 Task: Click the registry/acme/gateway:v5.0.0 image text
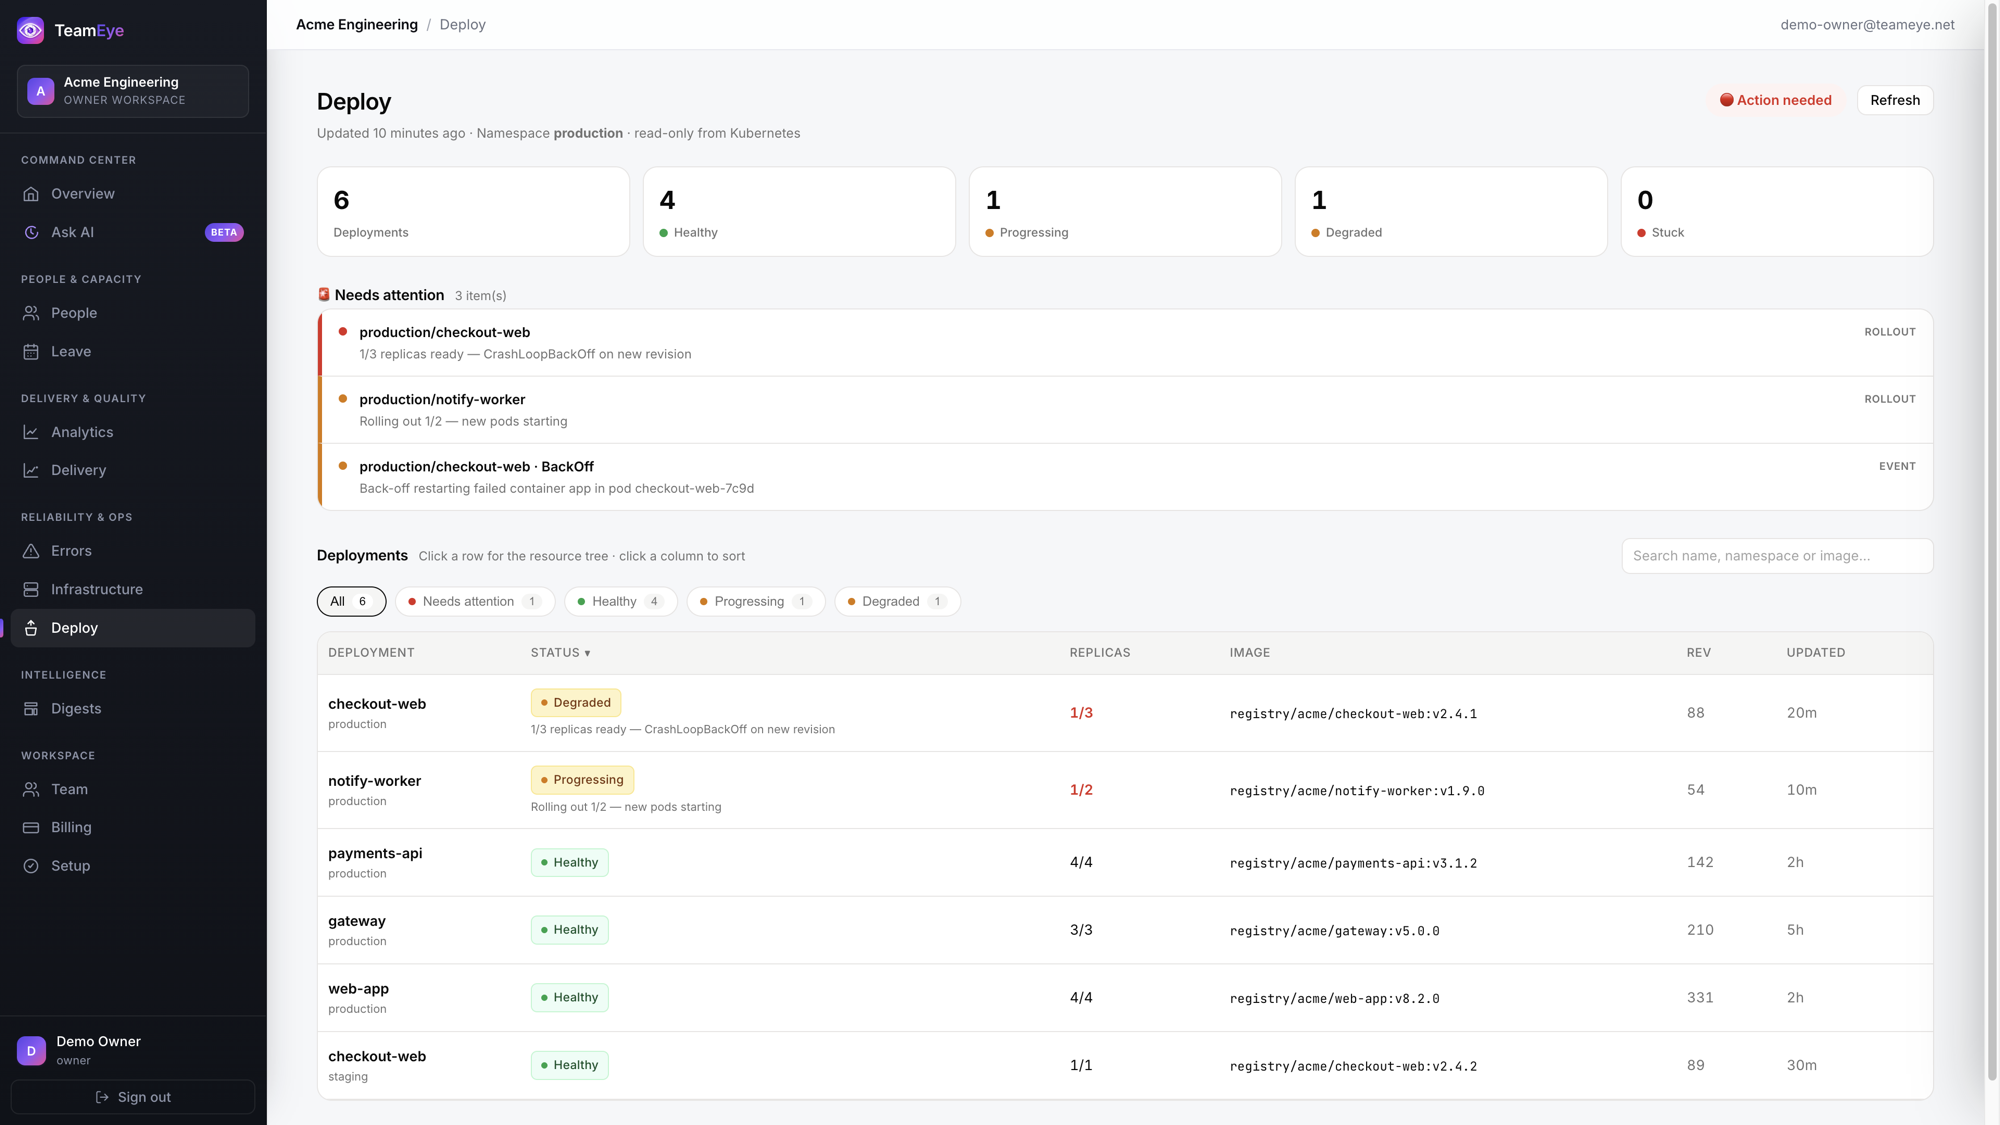coord(1334,931)
